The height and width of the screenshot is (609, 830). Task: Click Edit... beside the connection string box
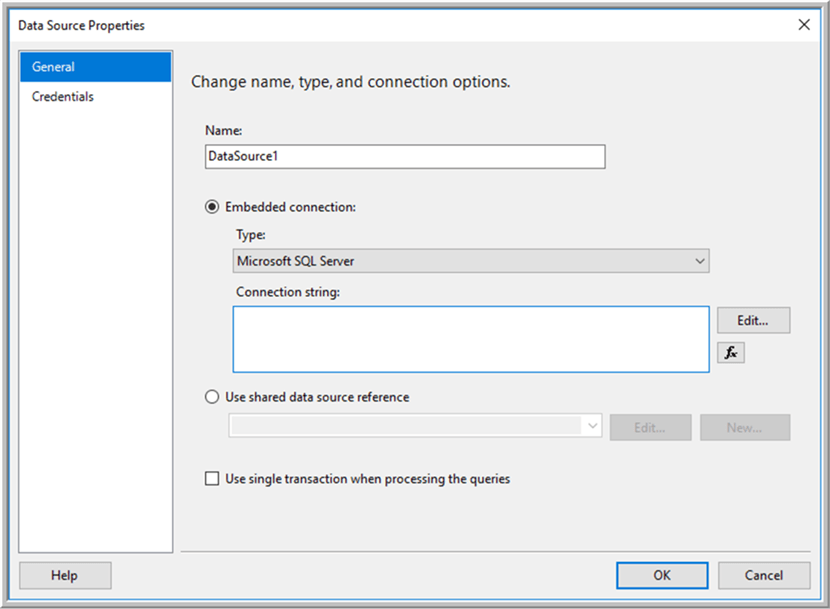tap(753, 320)
